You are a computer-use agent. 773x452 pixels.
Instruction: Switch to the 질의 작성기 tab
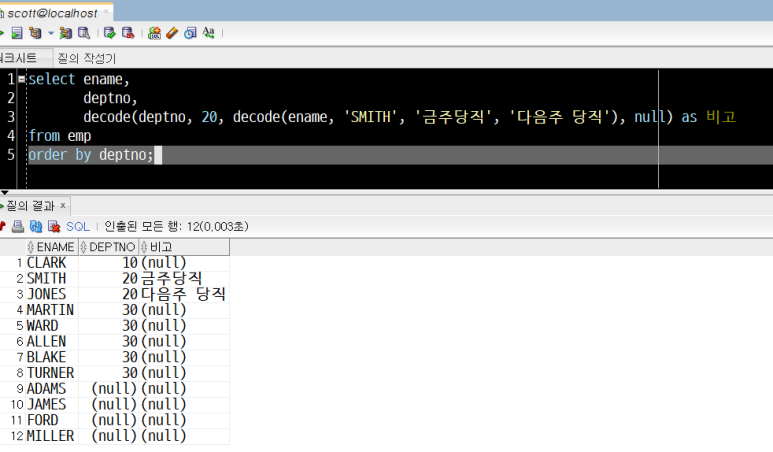tap(86, 58)
